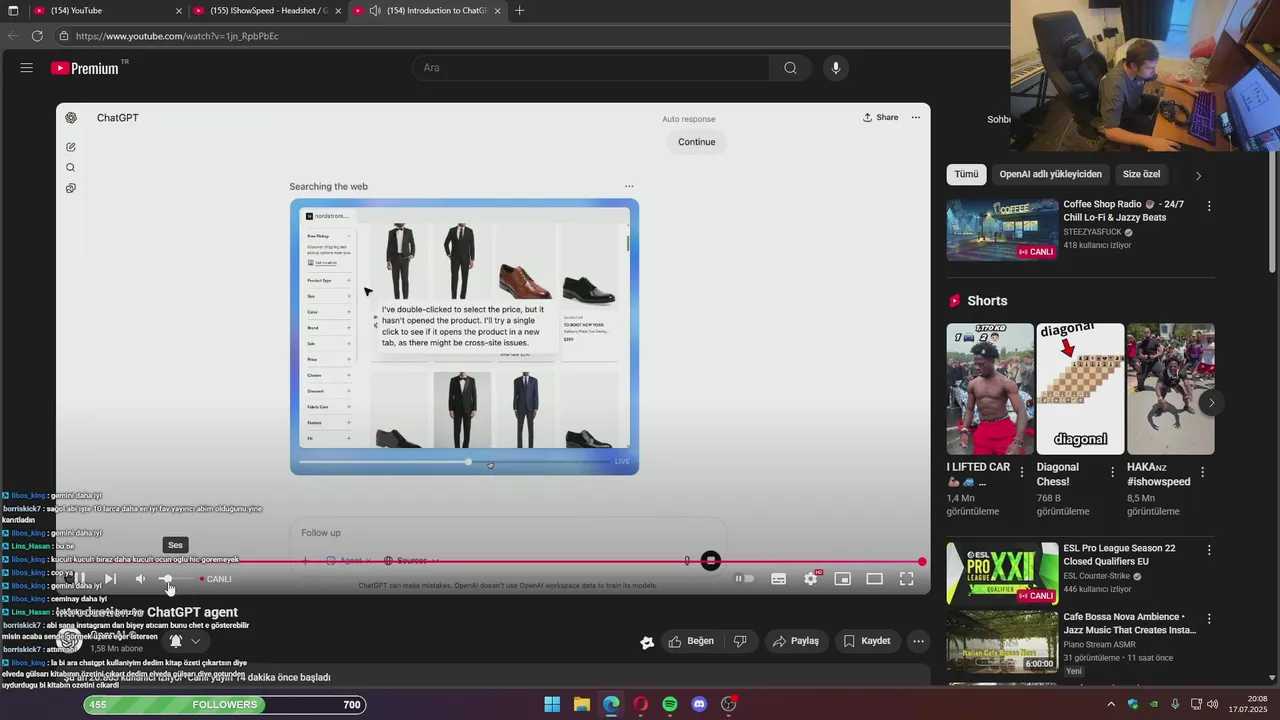
Task: Open the Windows Start menu
Action: 552,705
